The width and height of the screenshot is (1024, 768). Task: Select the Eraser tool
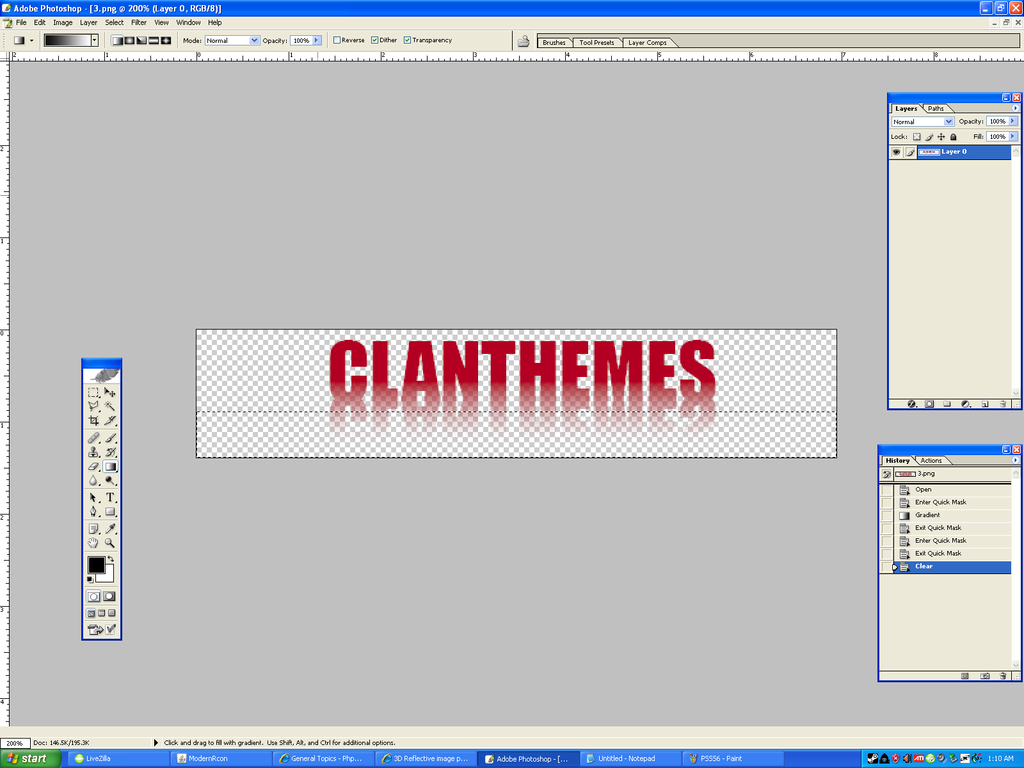click(93, 466)
